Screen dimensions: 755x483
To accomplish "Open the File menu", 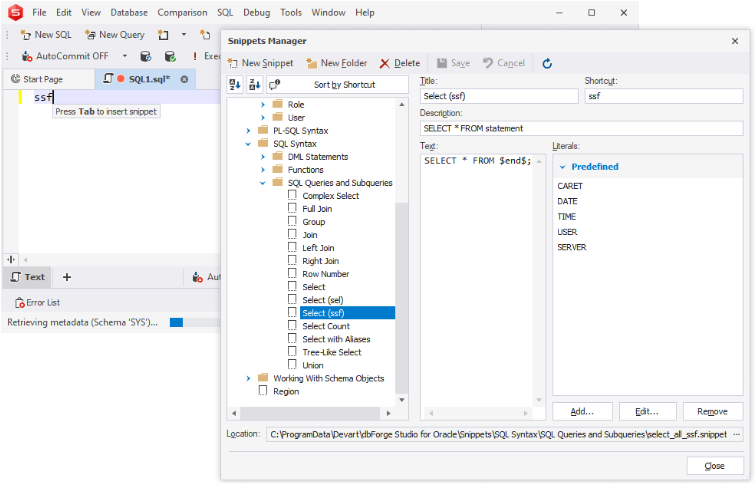I will (39, 13).
